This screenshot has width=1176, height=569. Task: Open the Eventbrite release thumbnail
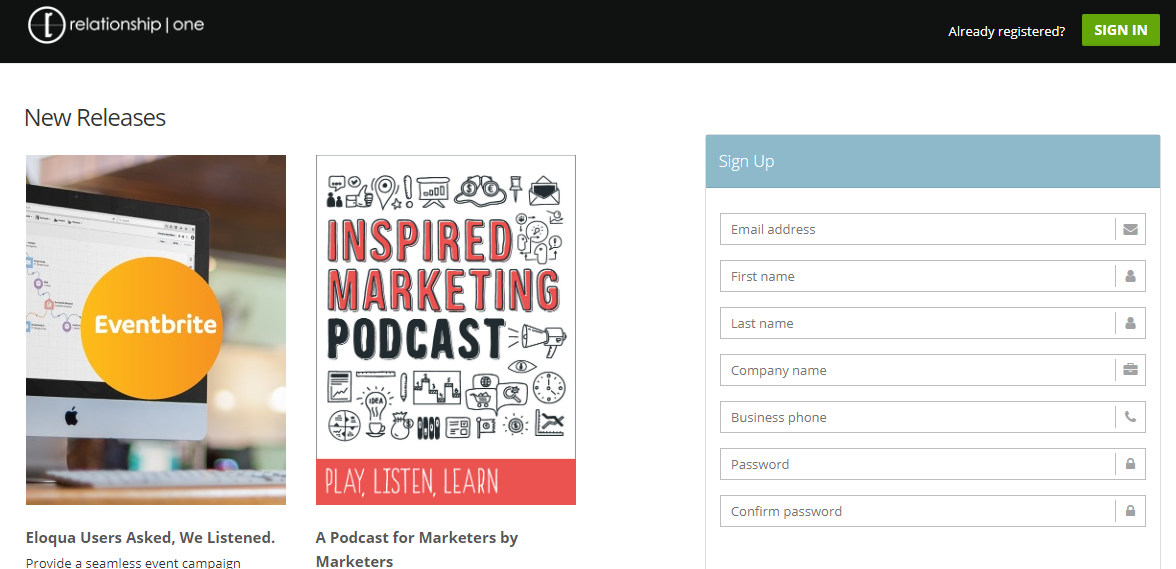click(156, 330)
